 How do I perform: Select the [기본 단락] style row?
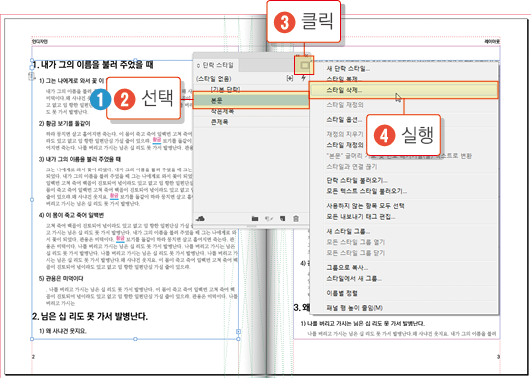(251, 89)
